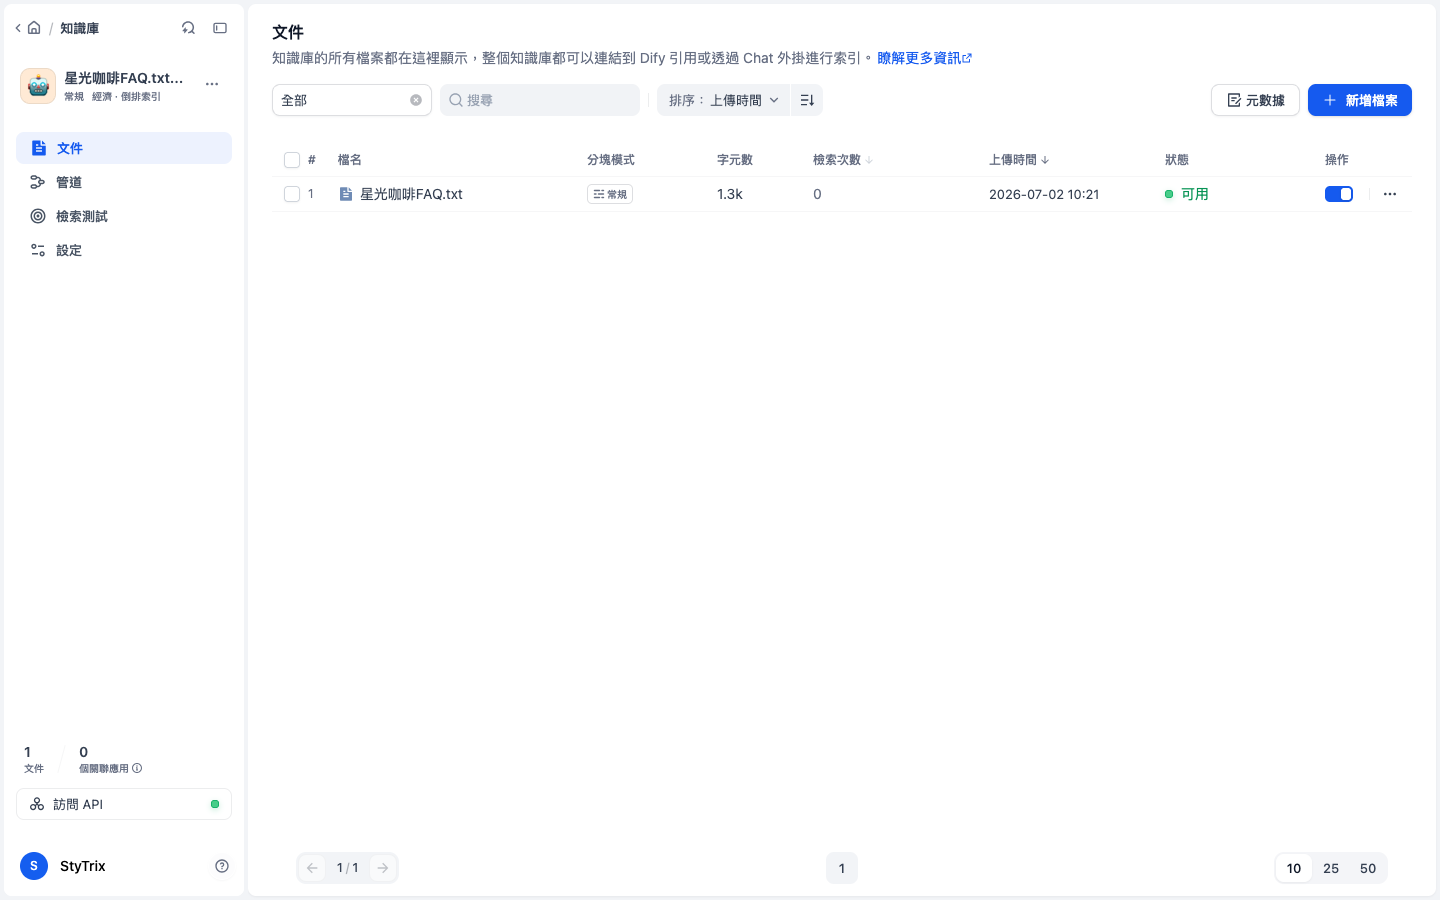
Task: Open the 瞭解更多資訊 link
Action: tap(924, 58)
